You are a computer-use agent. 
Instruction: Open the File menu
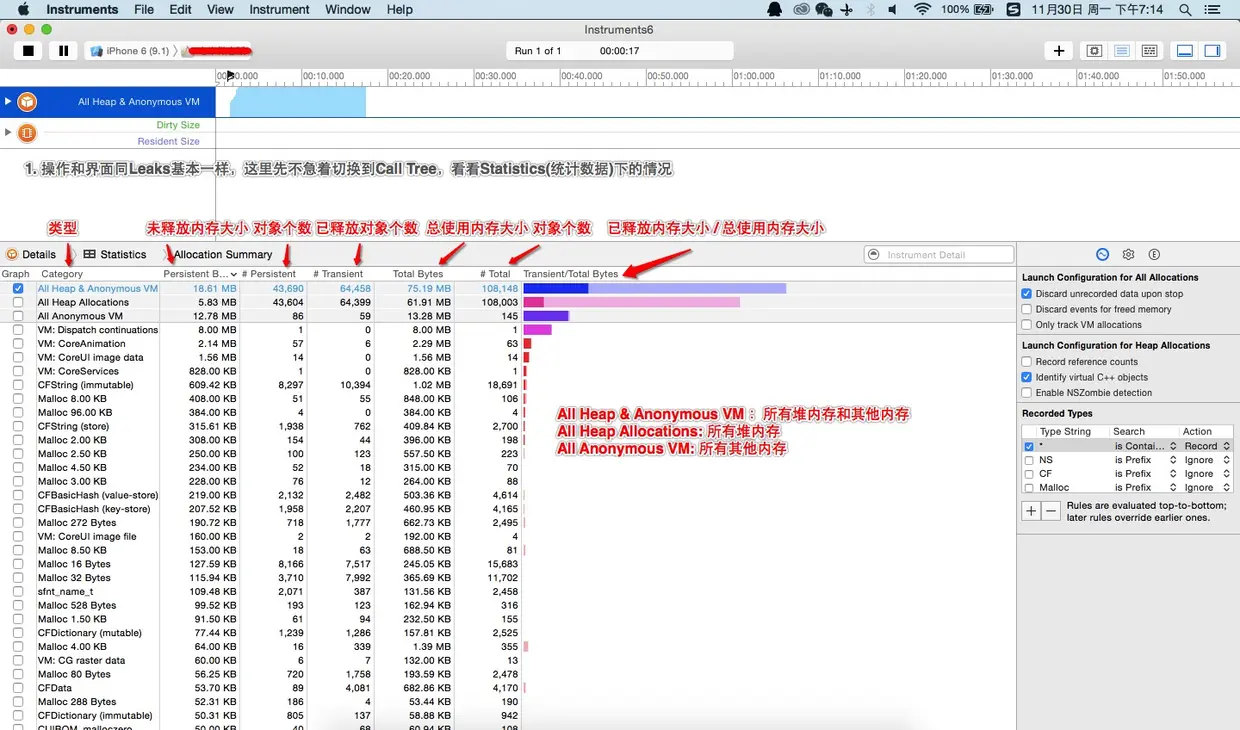[x=144, y=9]
